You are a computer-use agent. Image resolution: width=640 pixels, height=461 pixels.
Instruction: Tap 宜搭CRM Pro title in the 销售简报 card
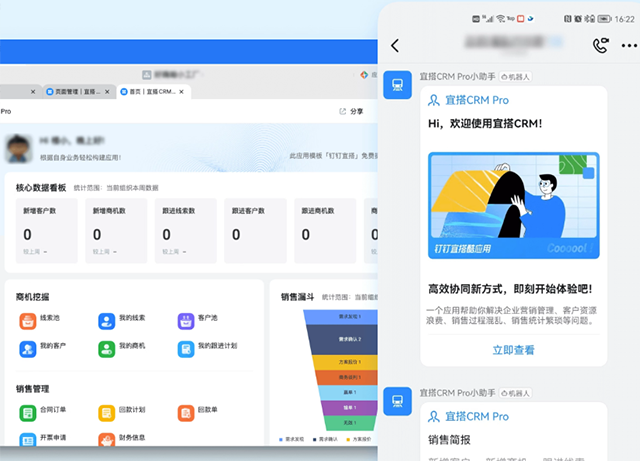pos(477,416)
